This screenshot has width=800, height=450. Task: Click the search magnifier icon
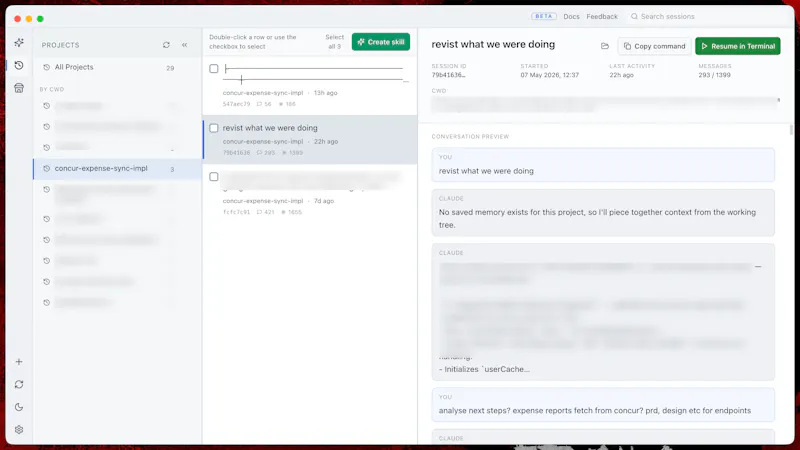[634, 16]
